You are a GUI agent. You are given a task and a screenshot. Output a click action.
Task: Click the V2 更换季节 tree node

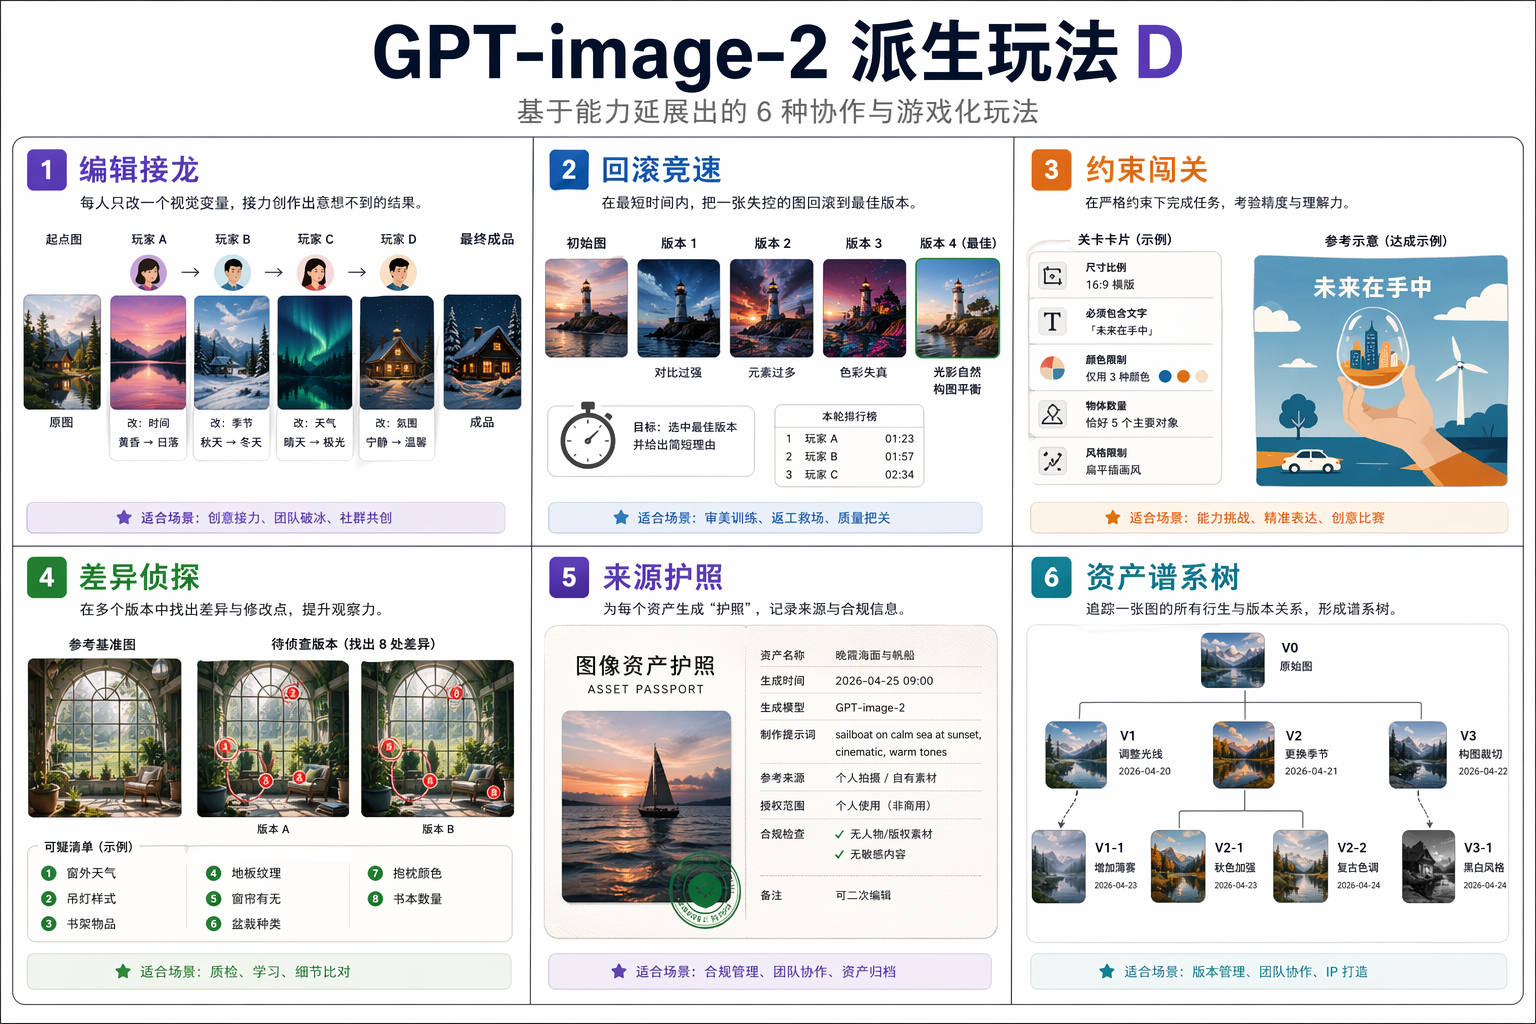click(x=1244, y=754)
